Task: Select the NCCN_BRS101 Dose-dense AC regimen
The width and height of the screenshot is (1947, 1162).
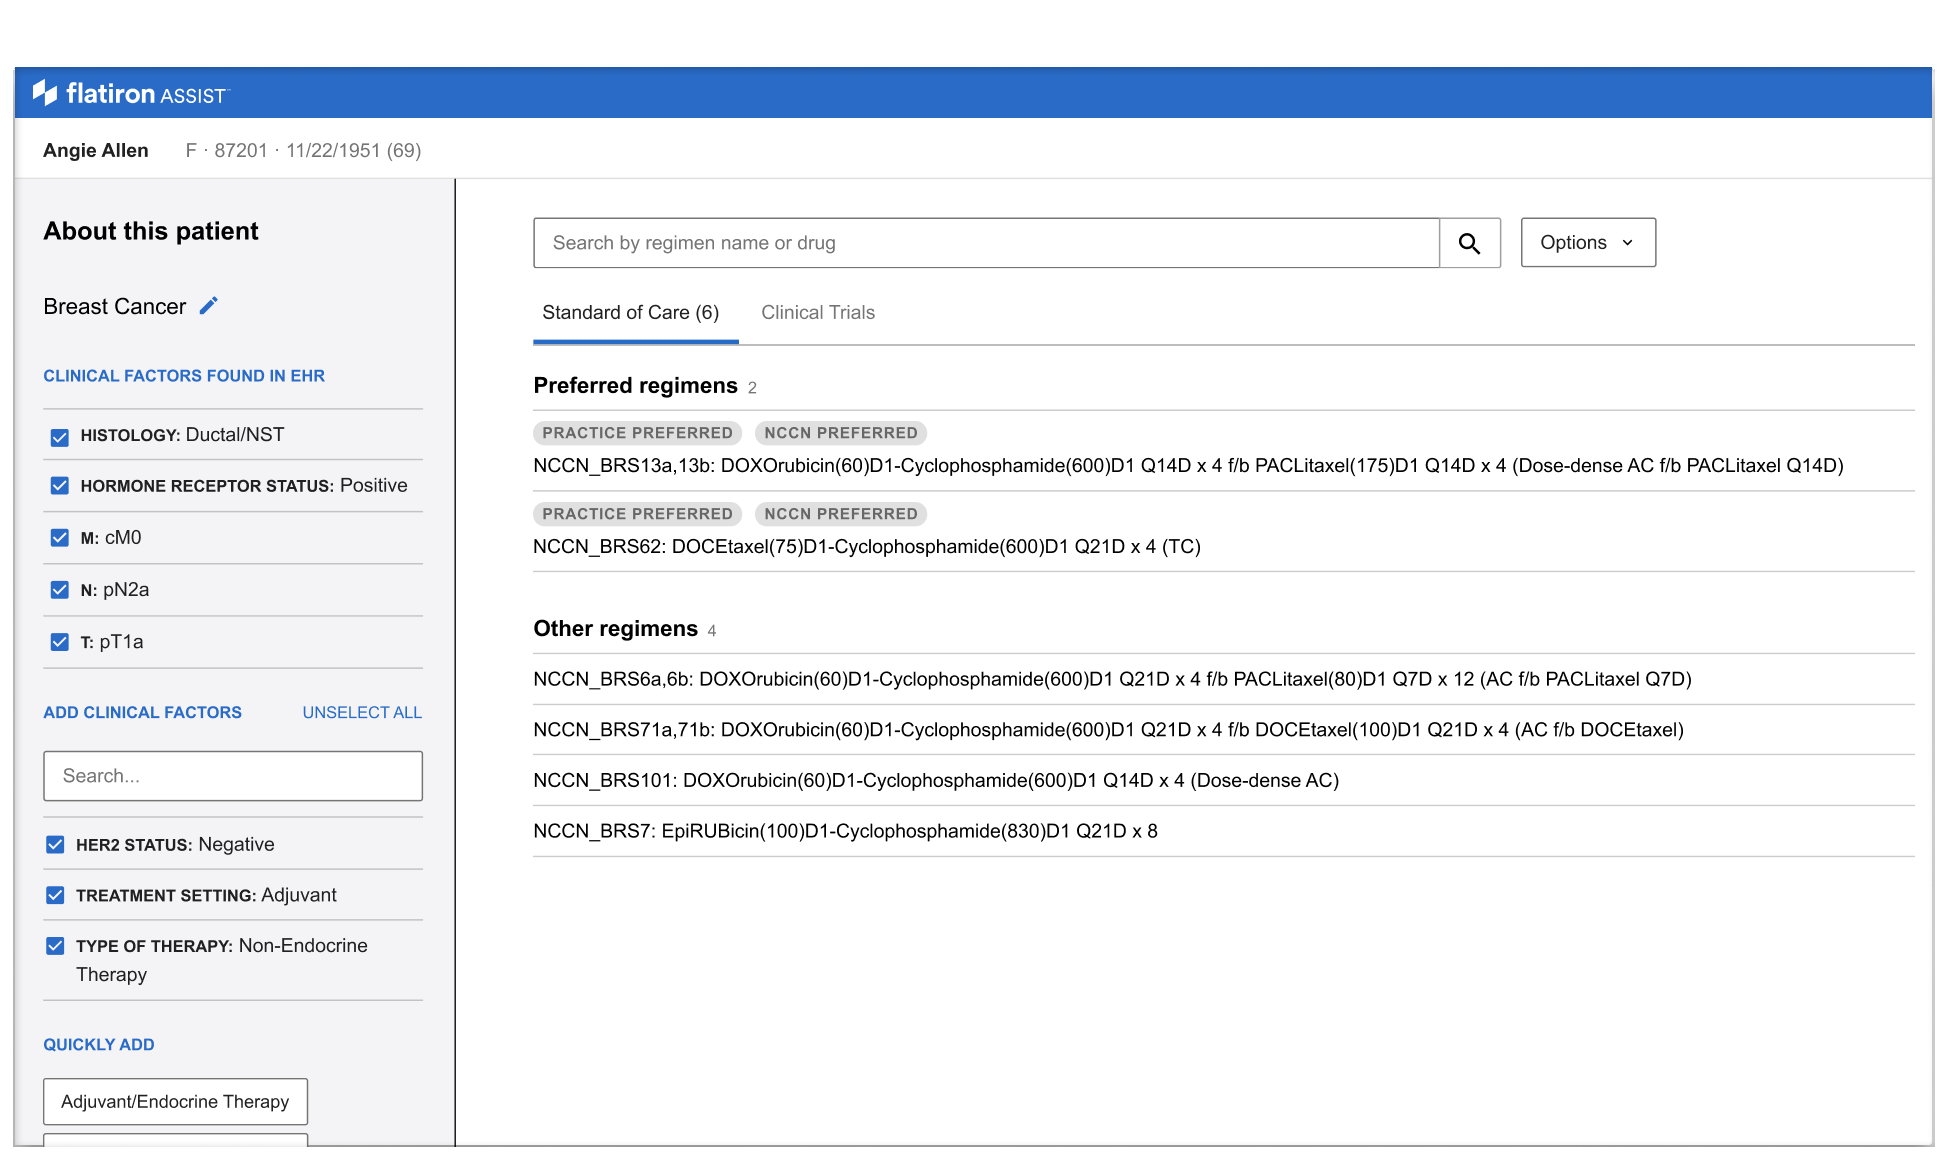Action: coord(935,780)
